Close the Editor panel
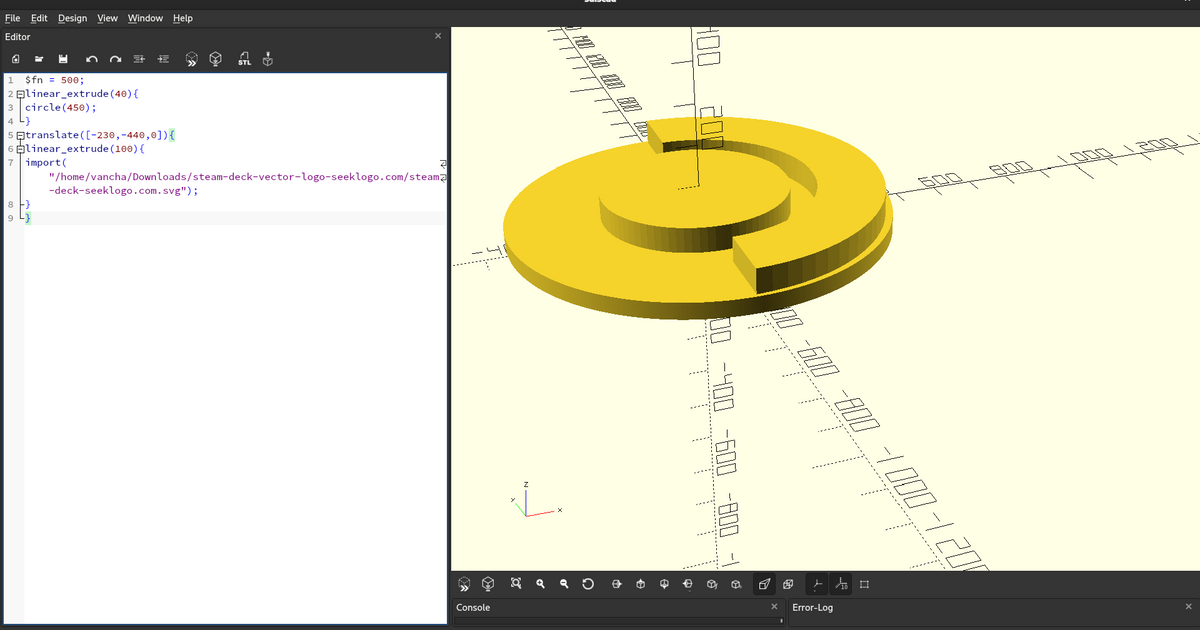This screenshot has height=630, width=1200. pyautogui.click(x=438, y=36)
